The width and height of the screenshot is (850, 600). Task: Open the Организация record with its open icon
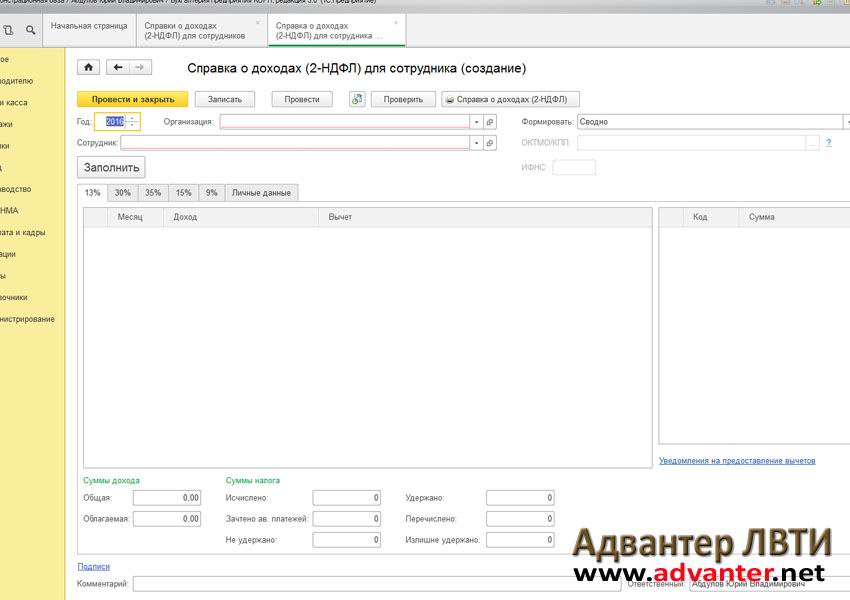click(490, 122)
